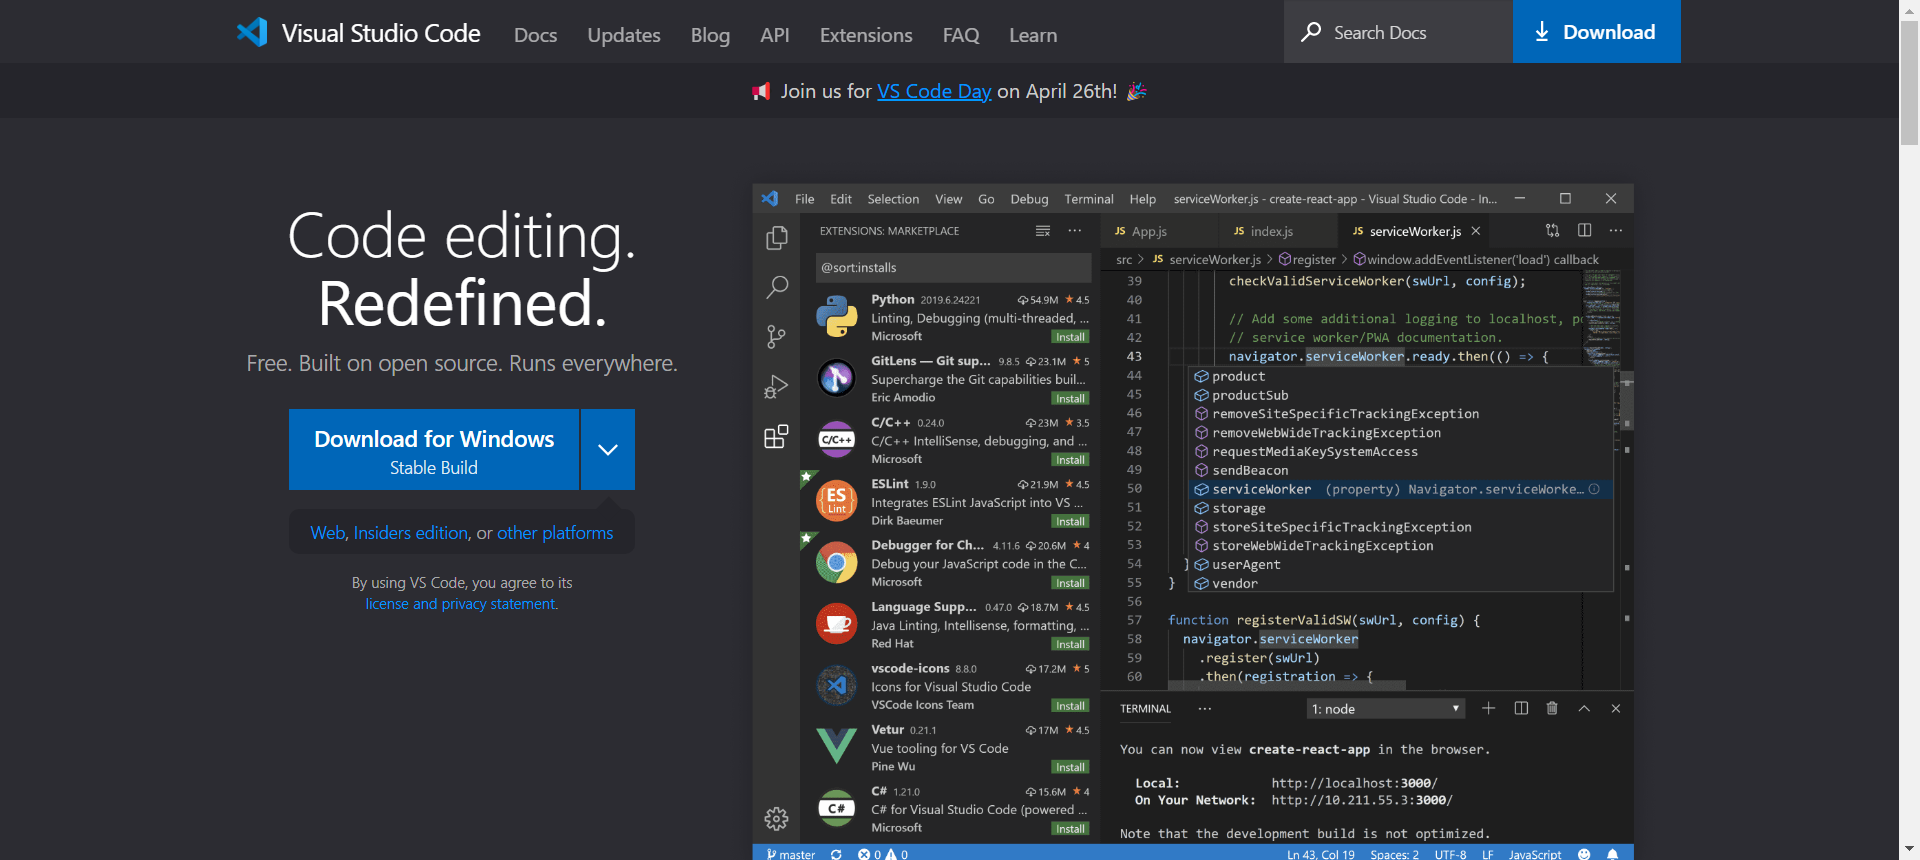Follow the VS Code Day link
The image size is (1920, 860).
pos(933,91)
